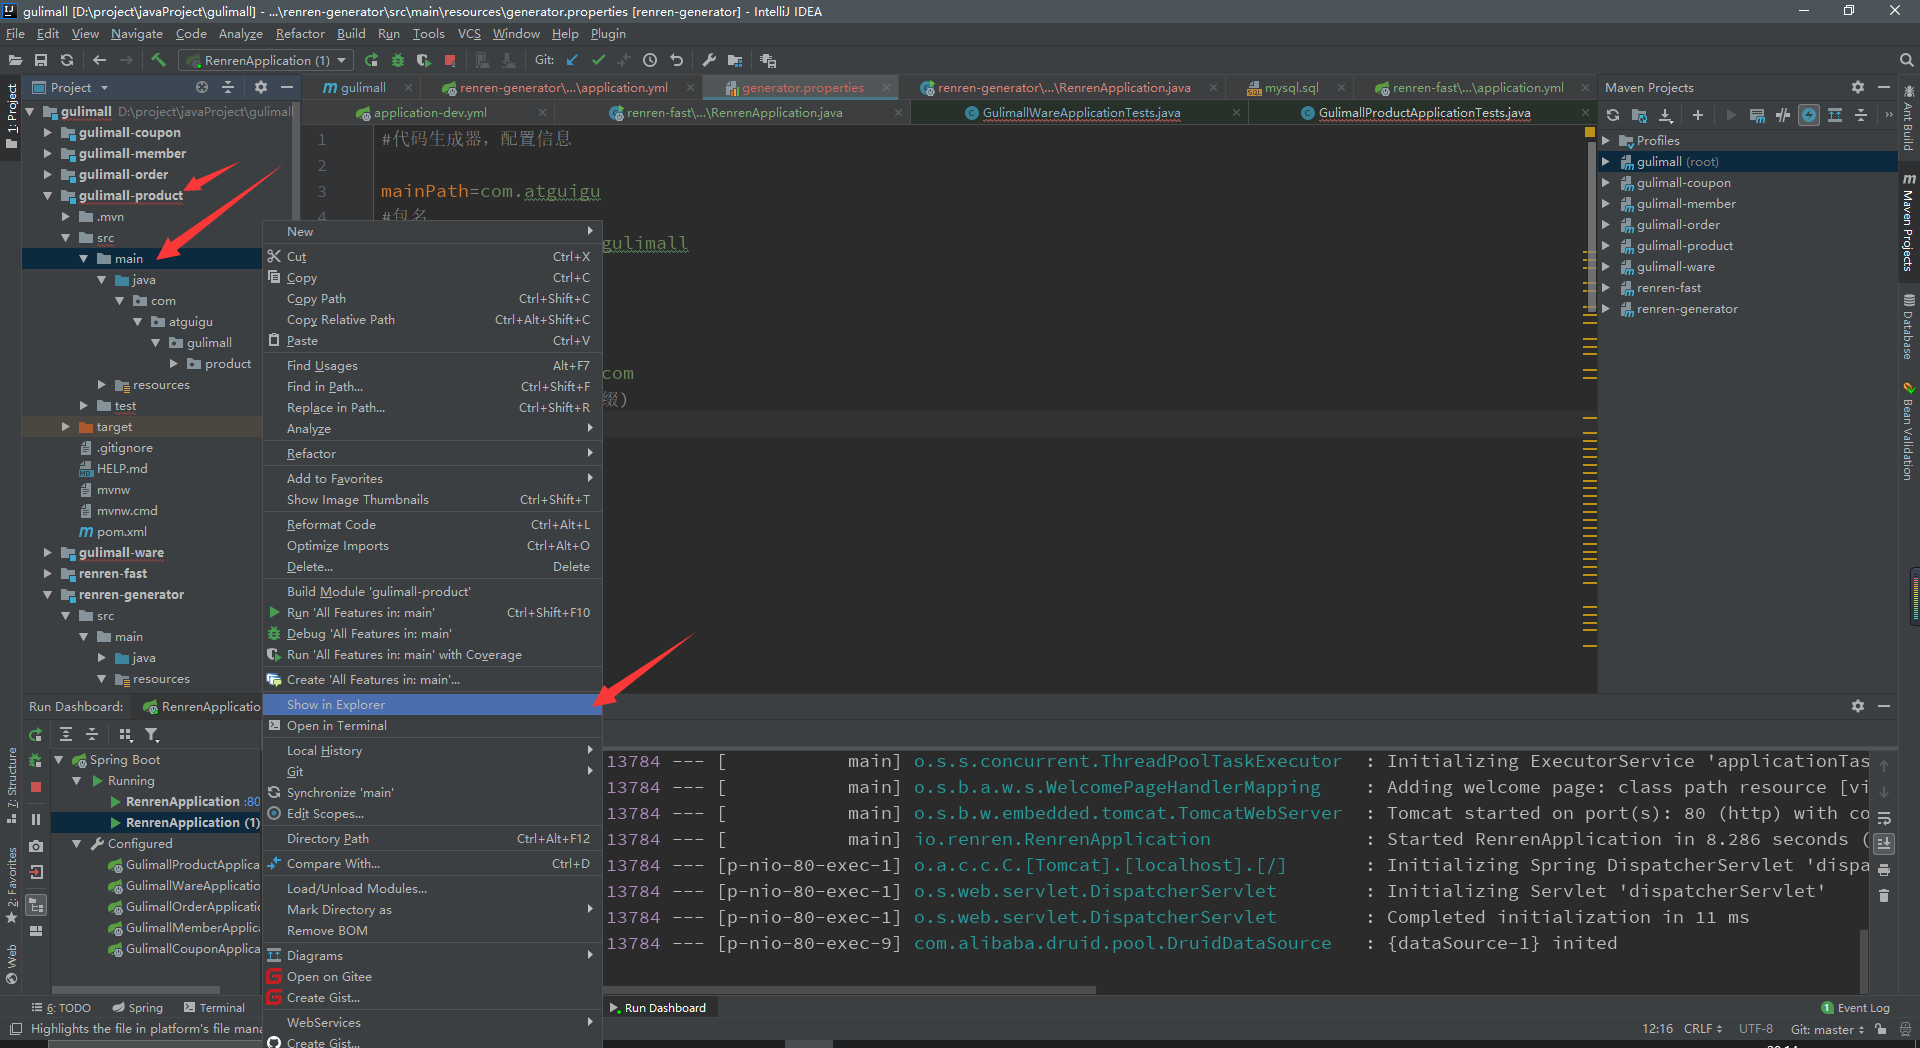Click the green Debug bug icon in toolbar
This screenshot has height=1048, width=1920.
point(398,60)
